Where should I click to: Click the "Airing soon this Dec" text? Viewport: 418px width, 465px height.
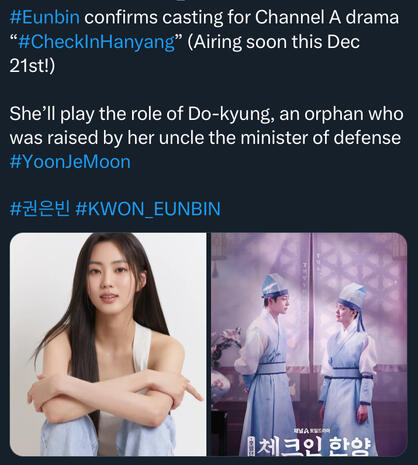point(273,42)
